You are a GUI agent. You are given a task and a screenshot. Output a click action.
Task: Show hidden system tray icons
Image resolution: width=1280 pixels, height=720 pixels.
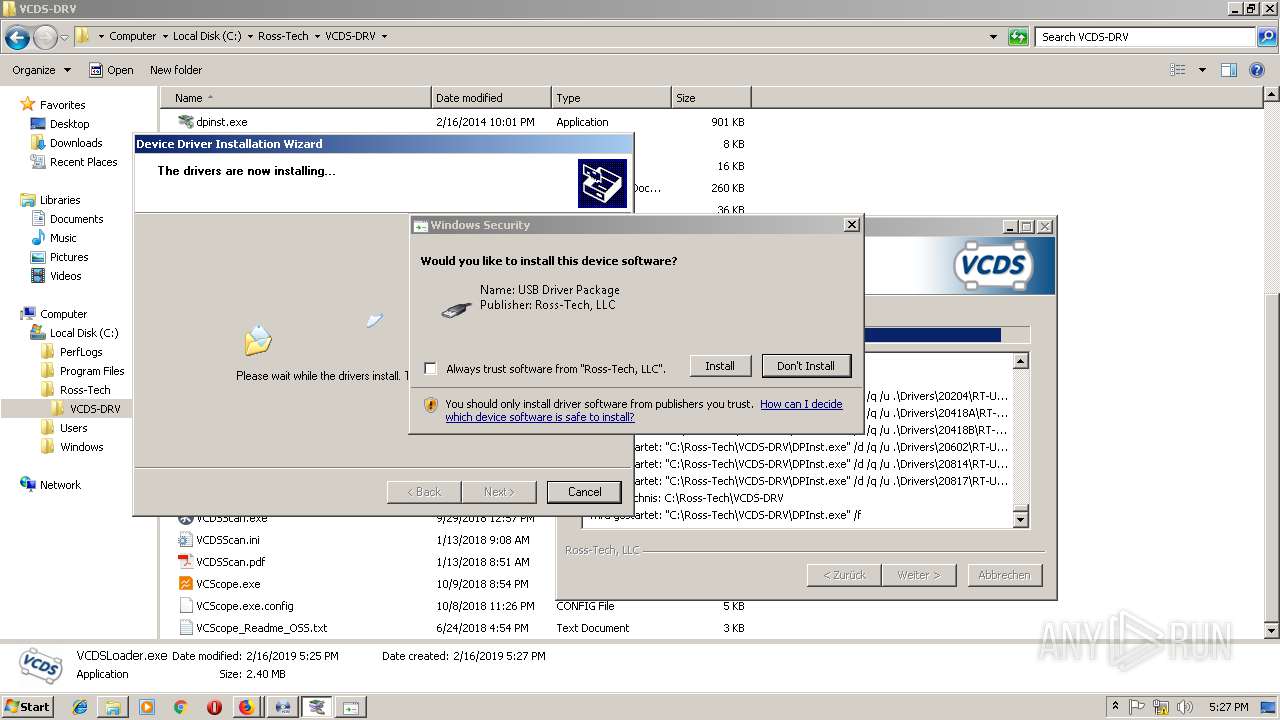pyautogui.click(x=1116, y=706)
